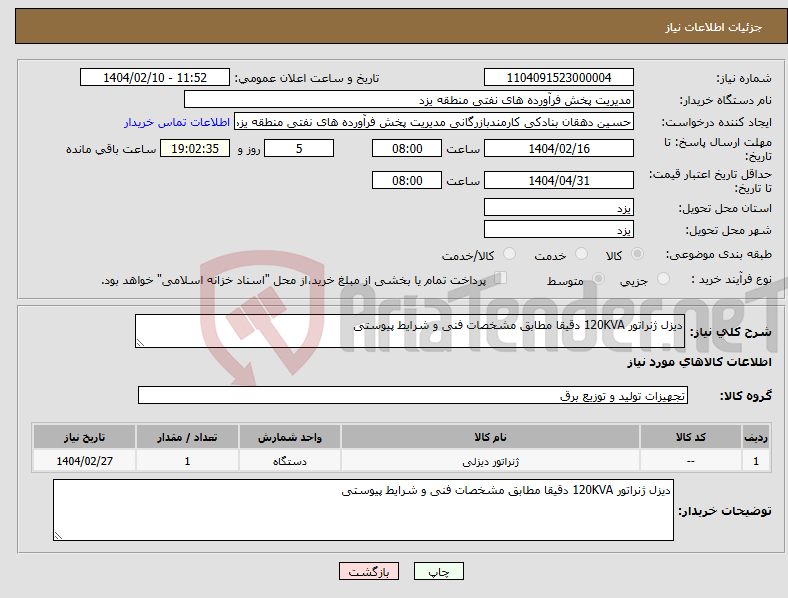Click the date cell 1404/02/27
Screen dimensions: 788x598
[x=84, y=461]
